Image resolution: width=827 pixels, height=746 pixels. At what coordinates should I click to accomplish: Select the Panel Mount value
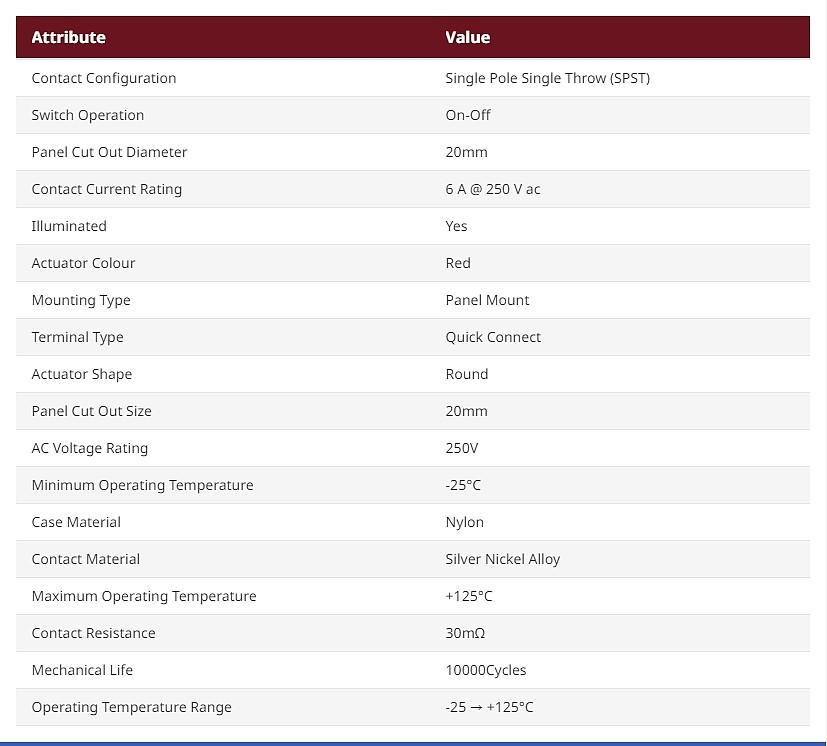(487, 300)
